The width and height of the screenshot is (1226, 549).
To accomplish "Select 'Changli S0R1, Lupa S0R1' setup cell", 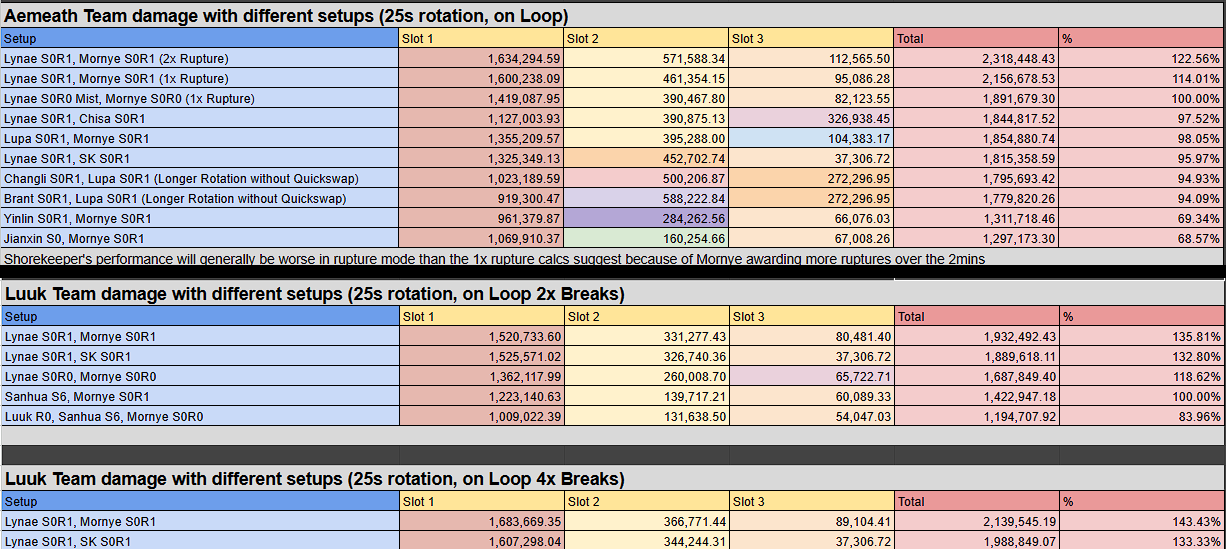I will coord(200,179).
